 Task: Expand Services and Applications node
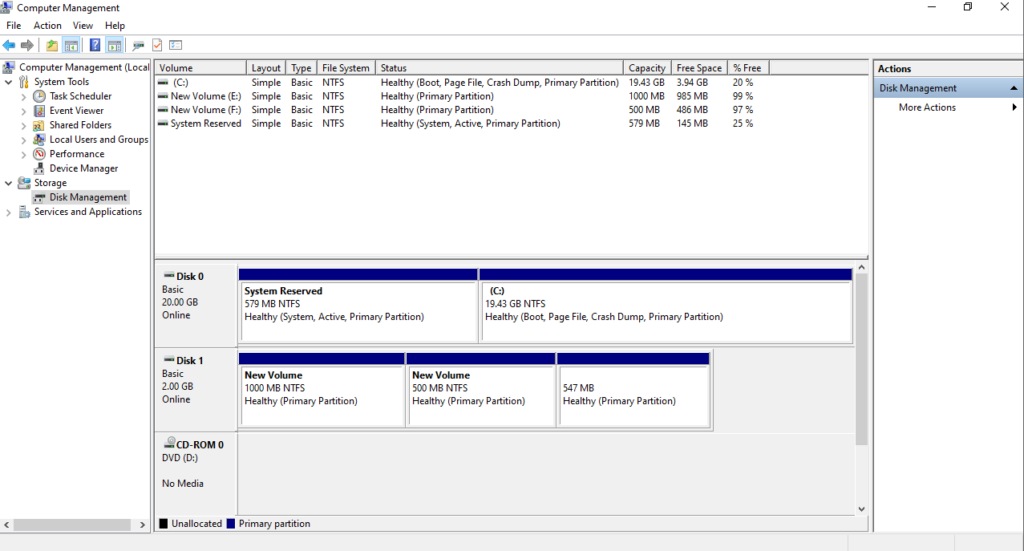(8, 212)
